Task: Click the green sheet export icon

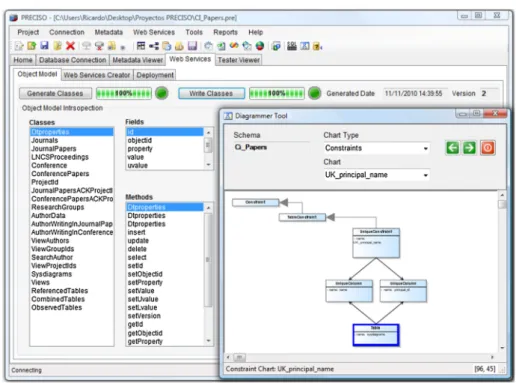Action: [221, 46]
